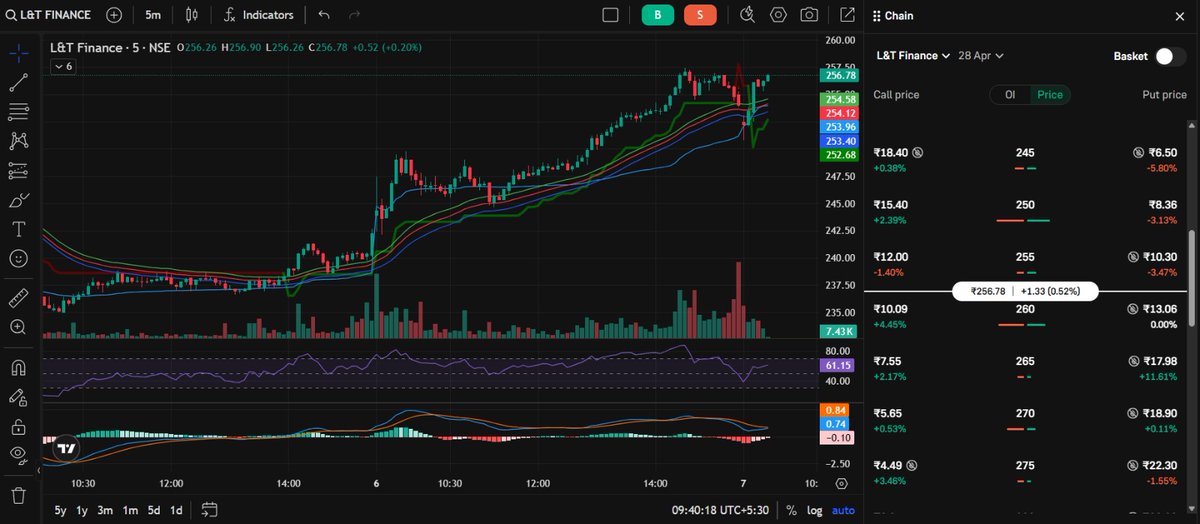Select the Fibonacci/Gann lines tool
The image size is (1200, 524).
tap(17, 112)
